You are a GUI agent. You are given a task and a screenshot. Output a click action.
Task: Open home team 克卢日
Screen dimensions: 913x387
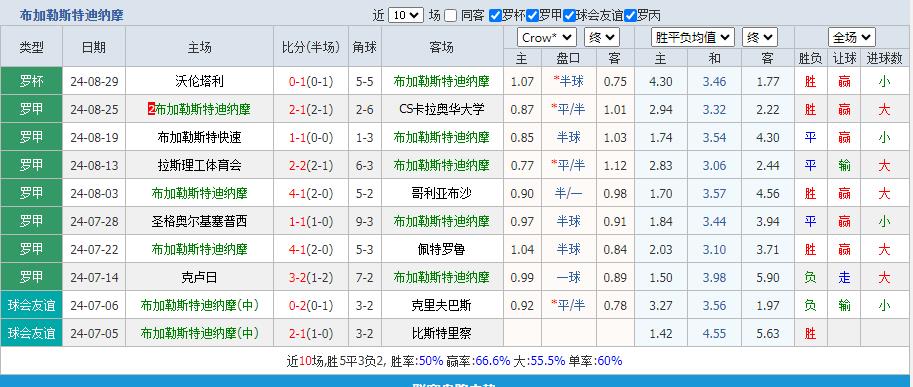[x=199, y=278]
